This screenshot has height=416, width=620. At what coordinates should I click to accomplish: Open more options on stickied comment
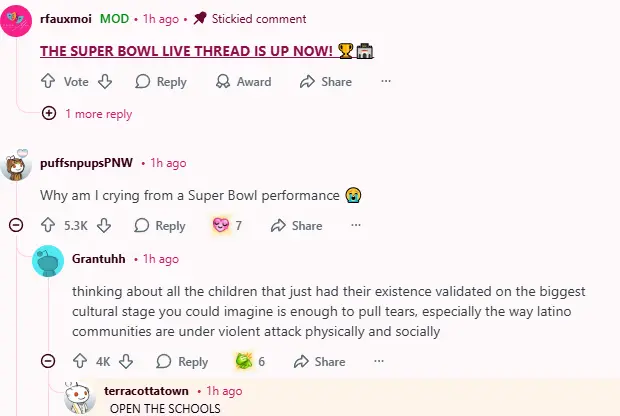tap(386, 82)
